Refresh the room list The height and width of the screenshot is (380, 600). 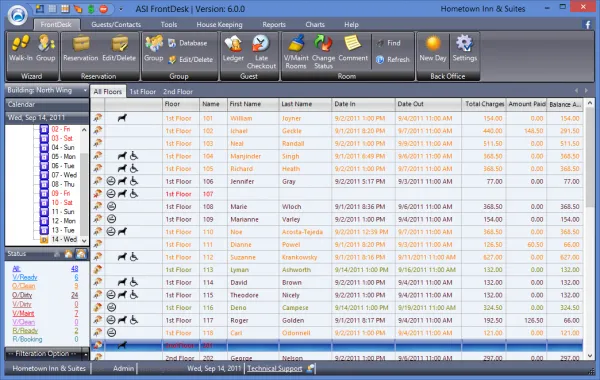pyautogui.click(x=393, y=60)
